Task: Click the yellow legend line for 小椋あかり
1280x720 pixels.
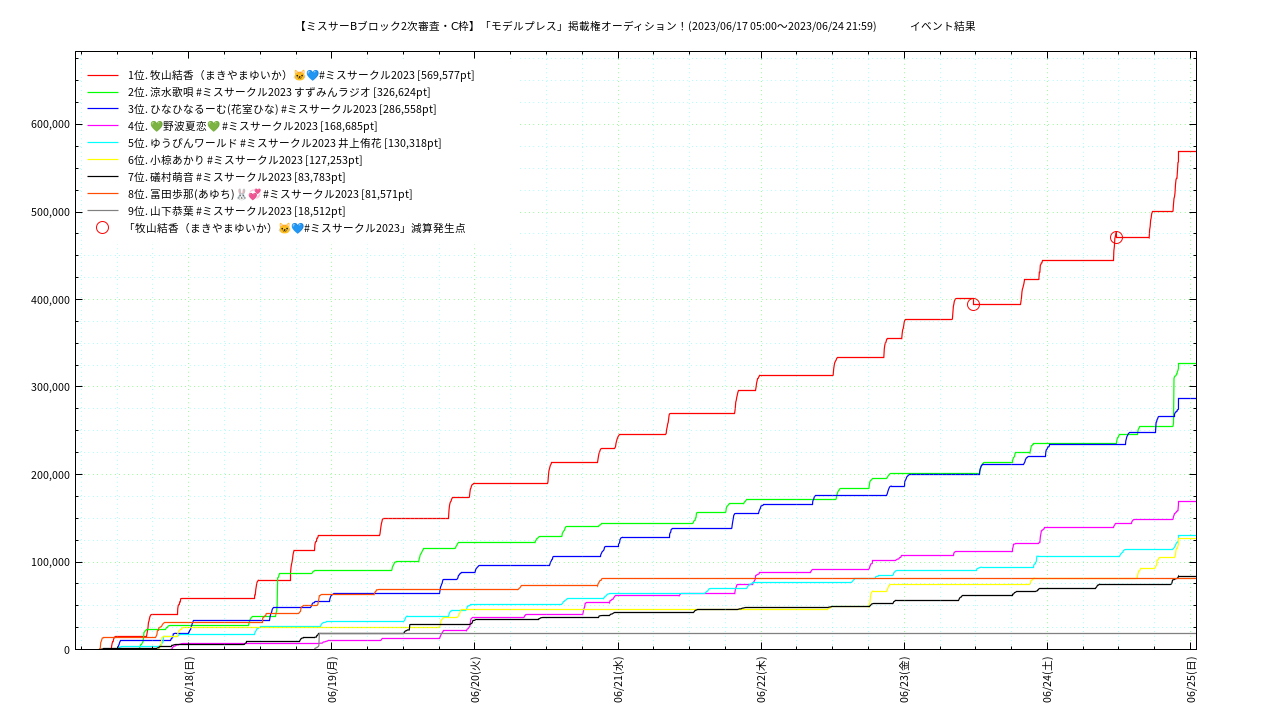Action: (x=103, y=160)
